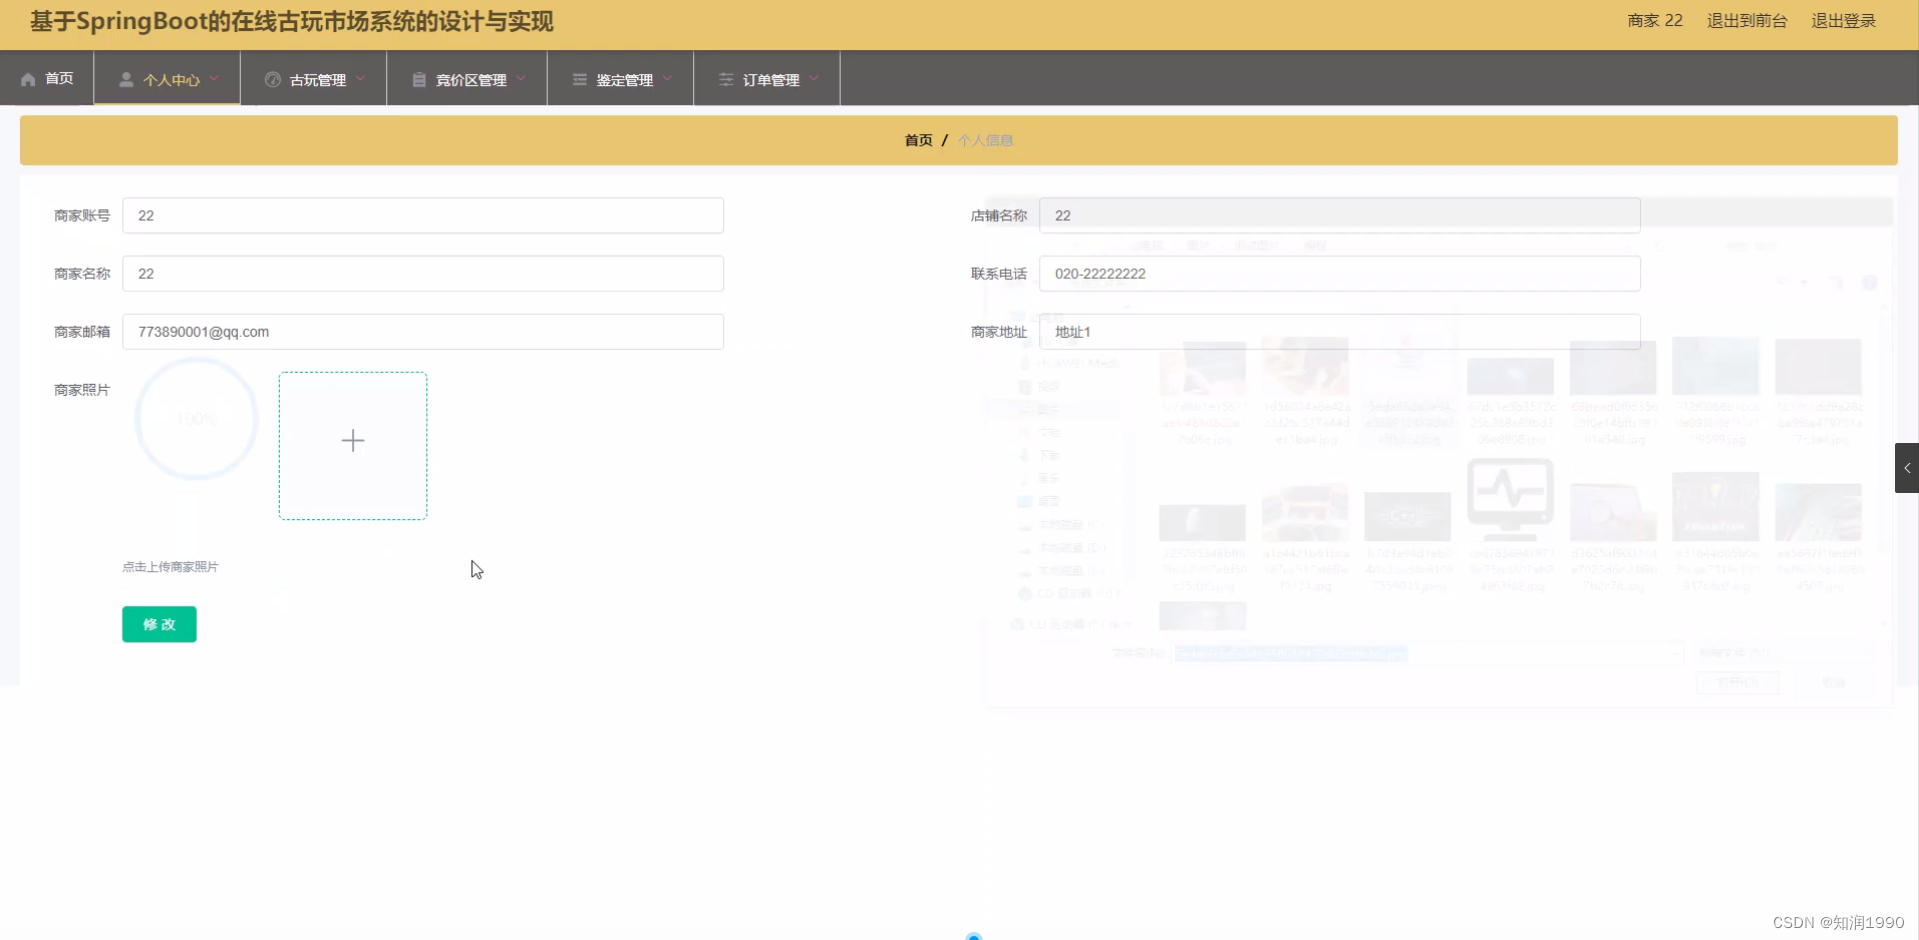Image resolution: width=1919 pixels, height=940 pixels.
Task: Select the person icon on 个人中心 menu
Action: [126, 79]
